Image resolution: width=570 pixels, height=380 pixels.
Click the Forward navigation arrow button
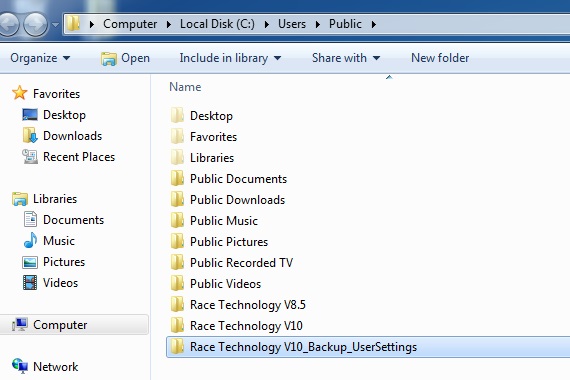(x=36, y=24)
